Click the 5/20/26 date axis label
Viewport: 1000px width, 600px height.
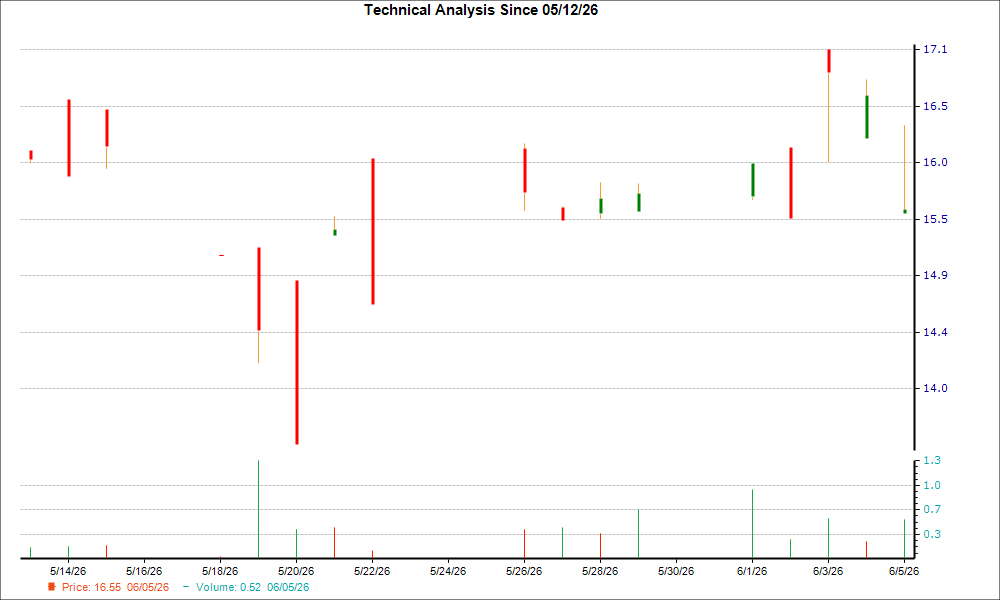[x=296, y=571]
